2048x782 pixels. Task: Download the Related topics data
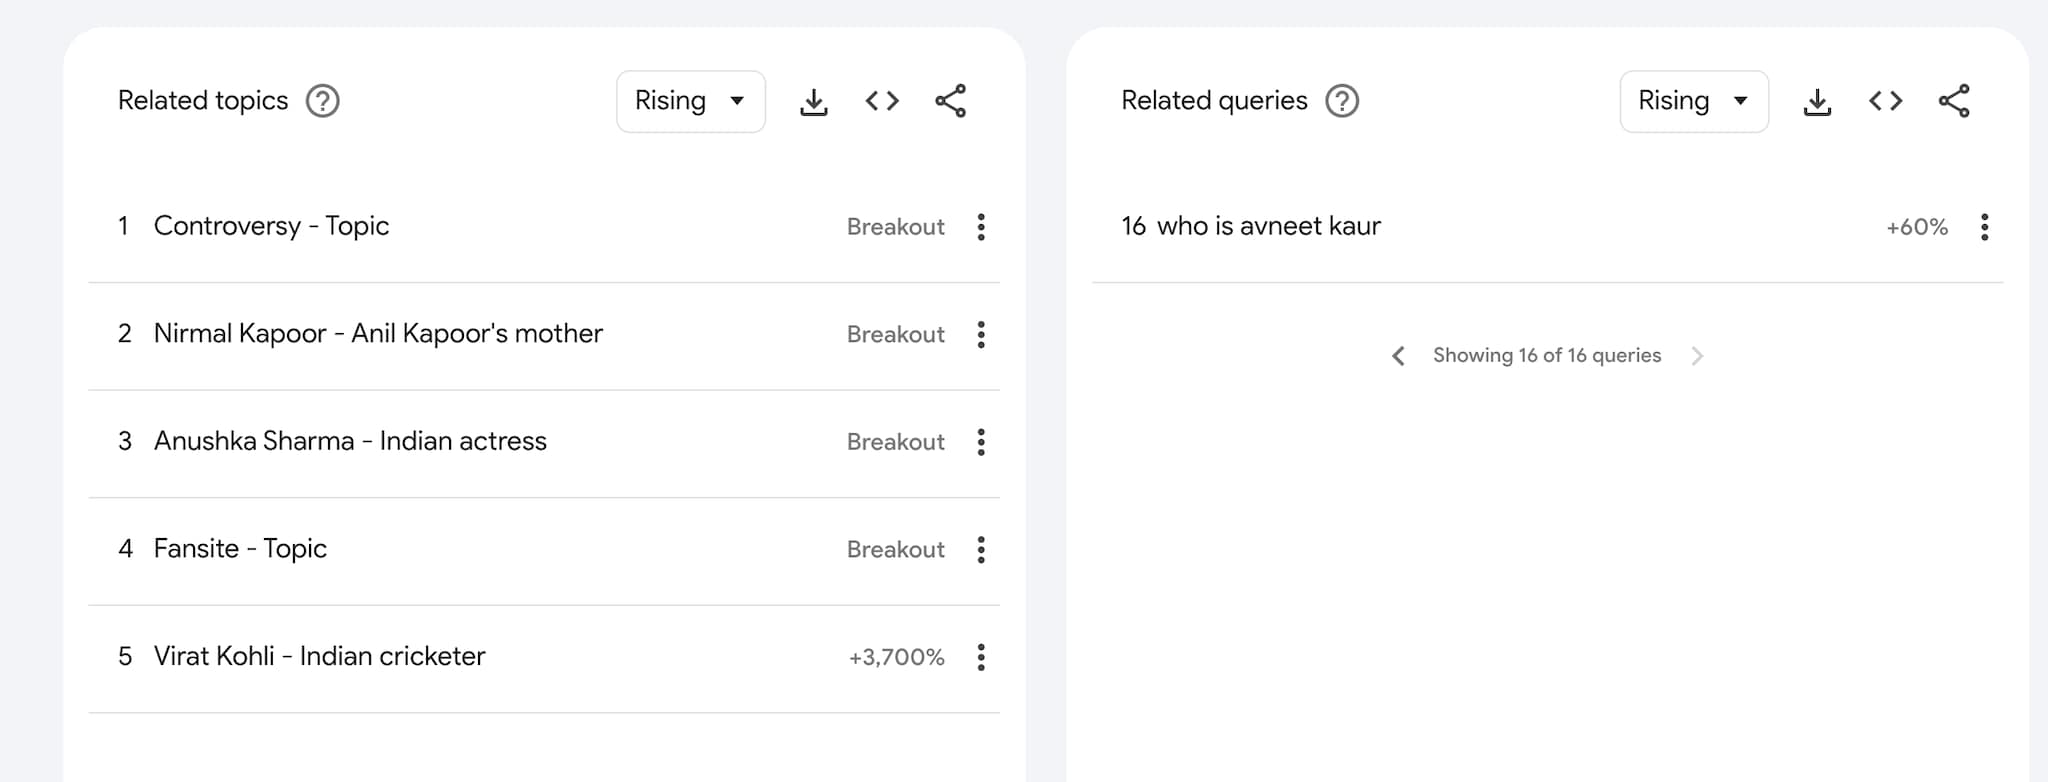coord(814,101)
